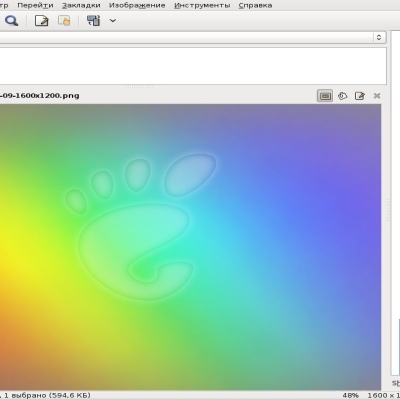This screenshot has width=400, height=400.
Task: Open the toolbar overflow chevron dropdown
Action: (x=113, y=21)
